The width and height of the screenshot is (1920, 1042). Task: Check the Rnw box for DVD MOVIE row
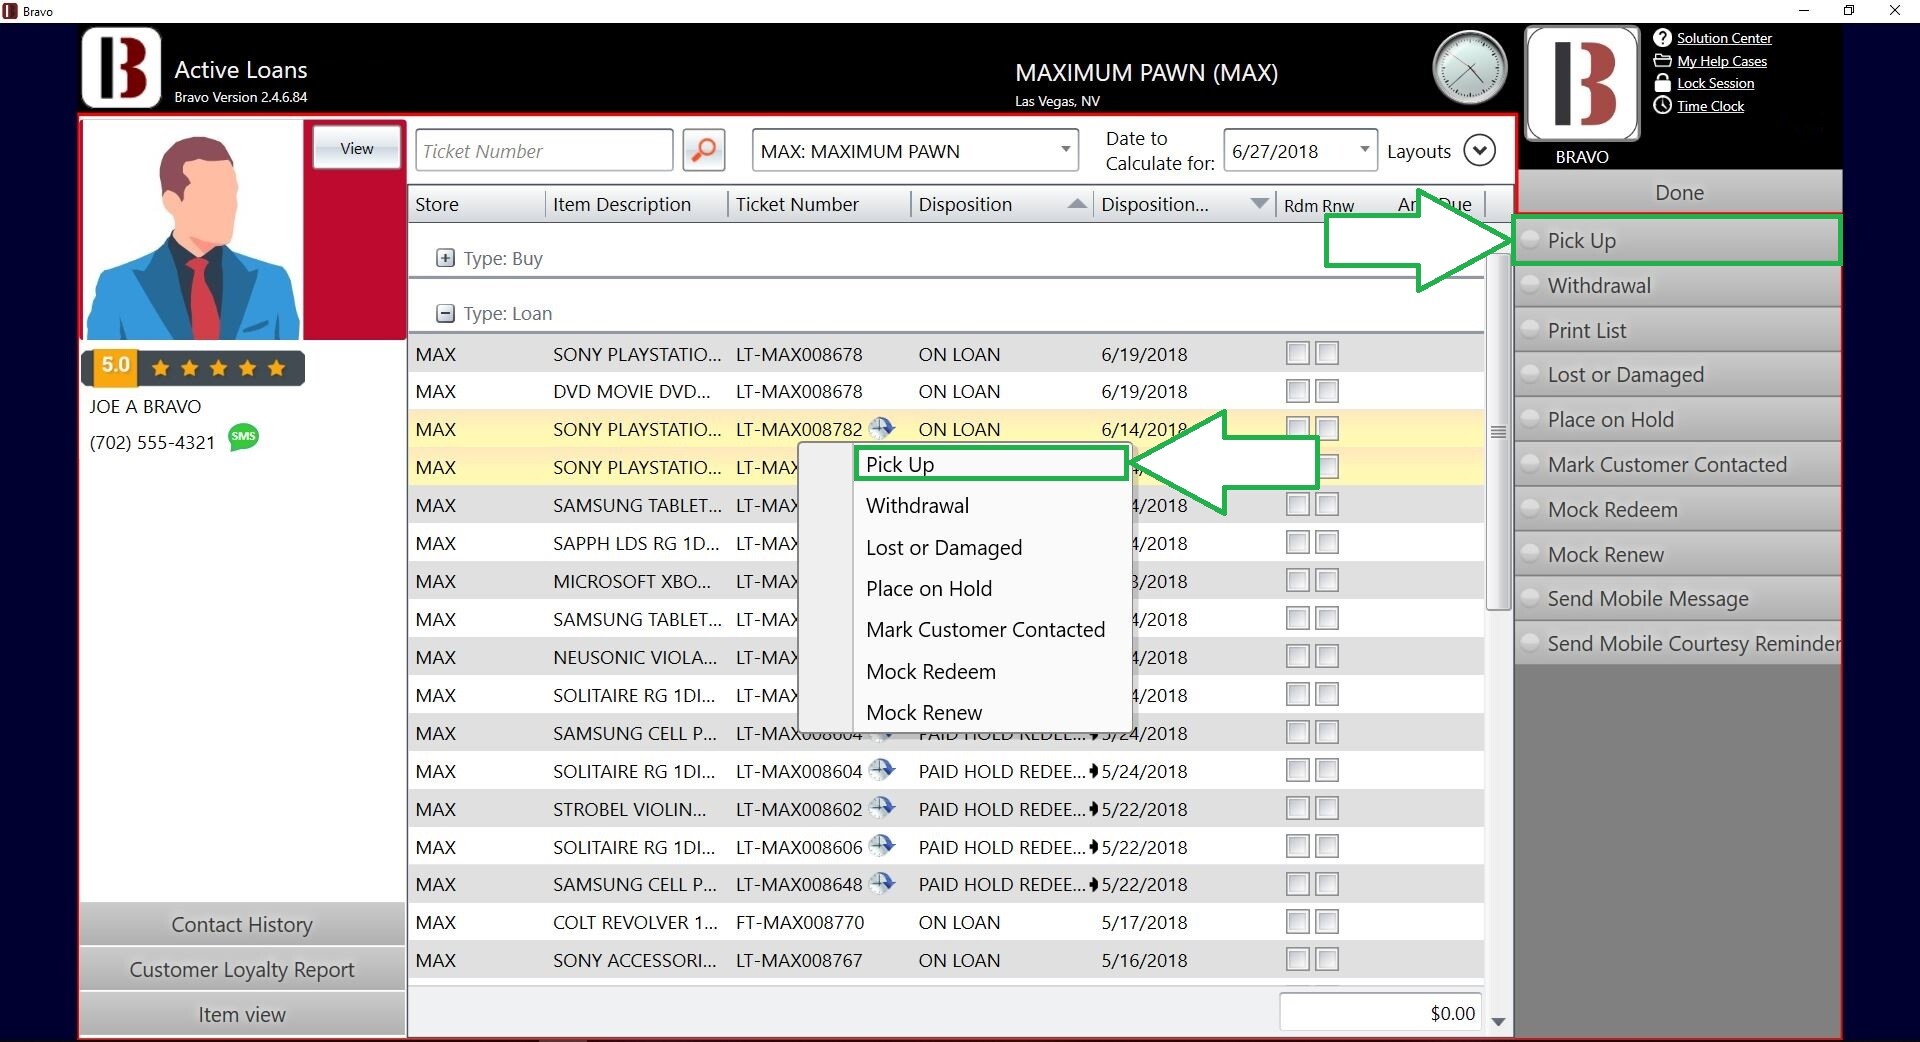point(1327,391)
